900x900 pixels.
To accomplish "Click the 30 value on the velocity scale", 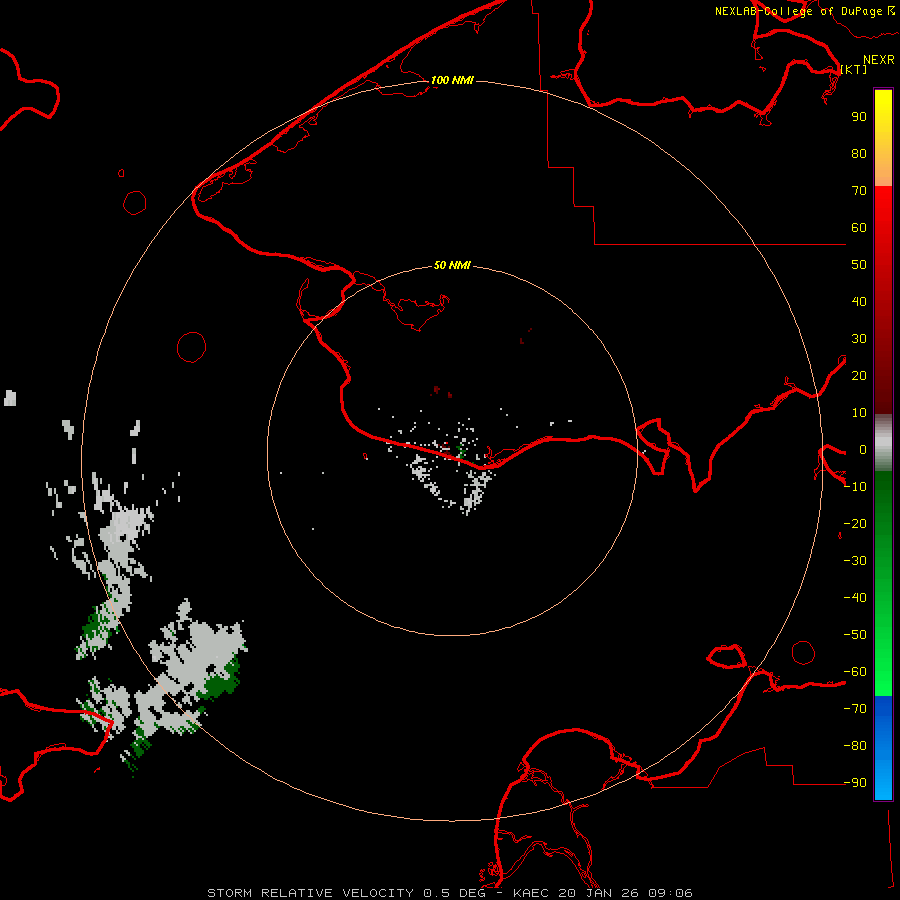I will (859, 339).
